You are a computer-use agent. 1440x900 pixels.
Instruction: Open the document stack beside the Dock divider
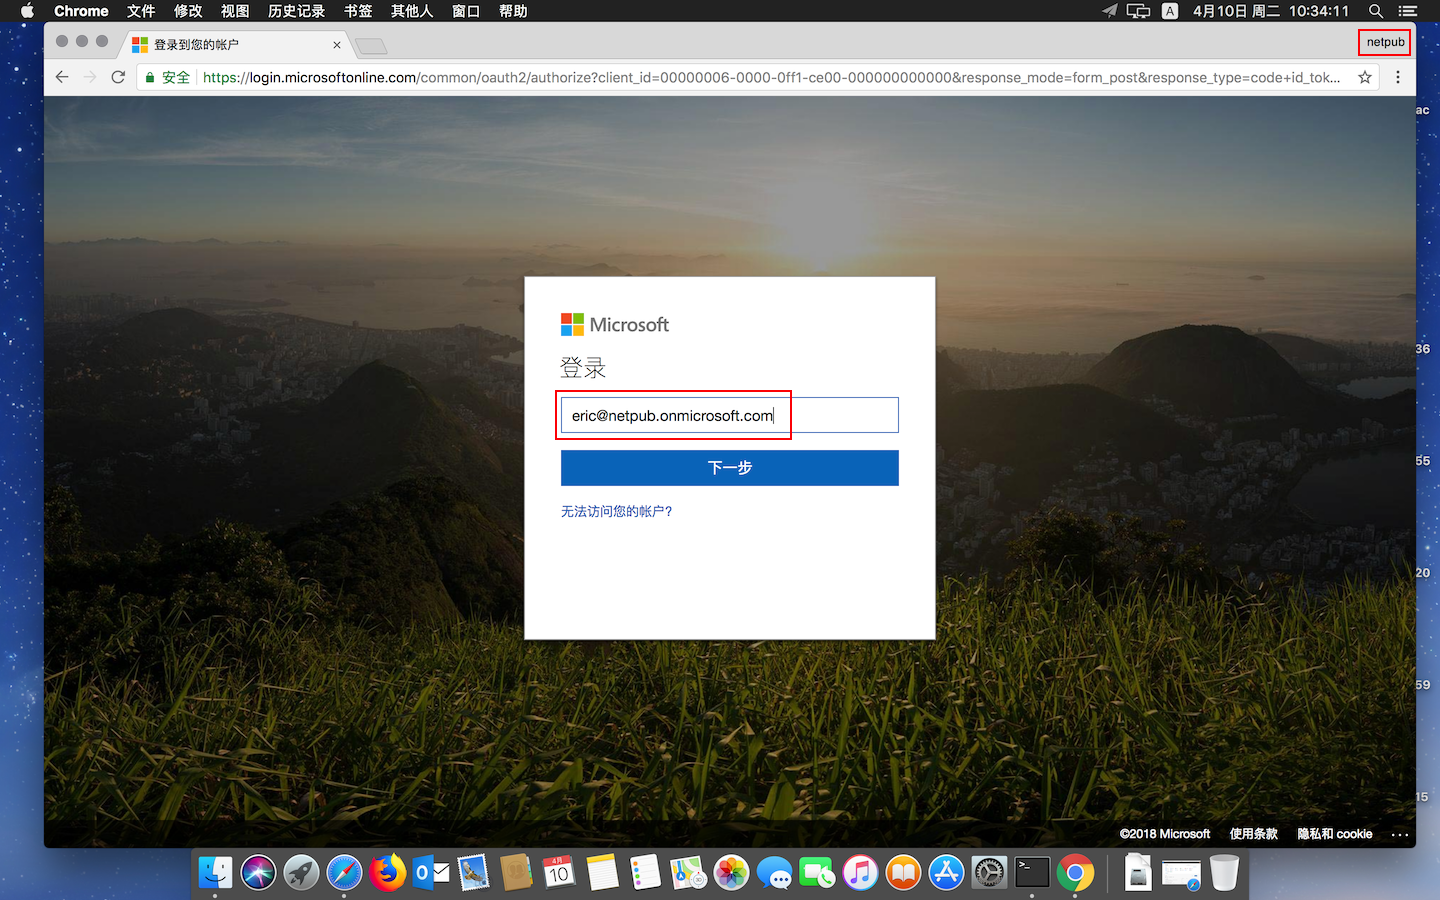pos(1138,873)
